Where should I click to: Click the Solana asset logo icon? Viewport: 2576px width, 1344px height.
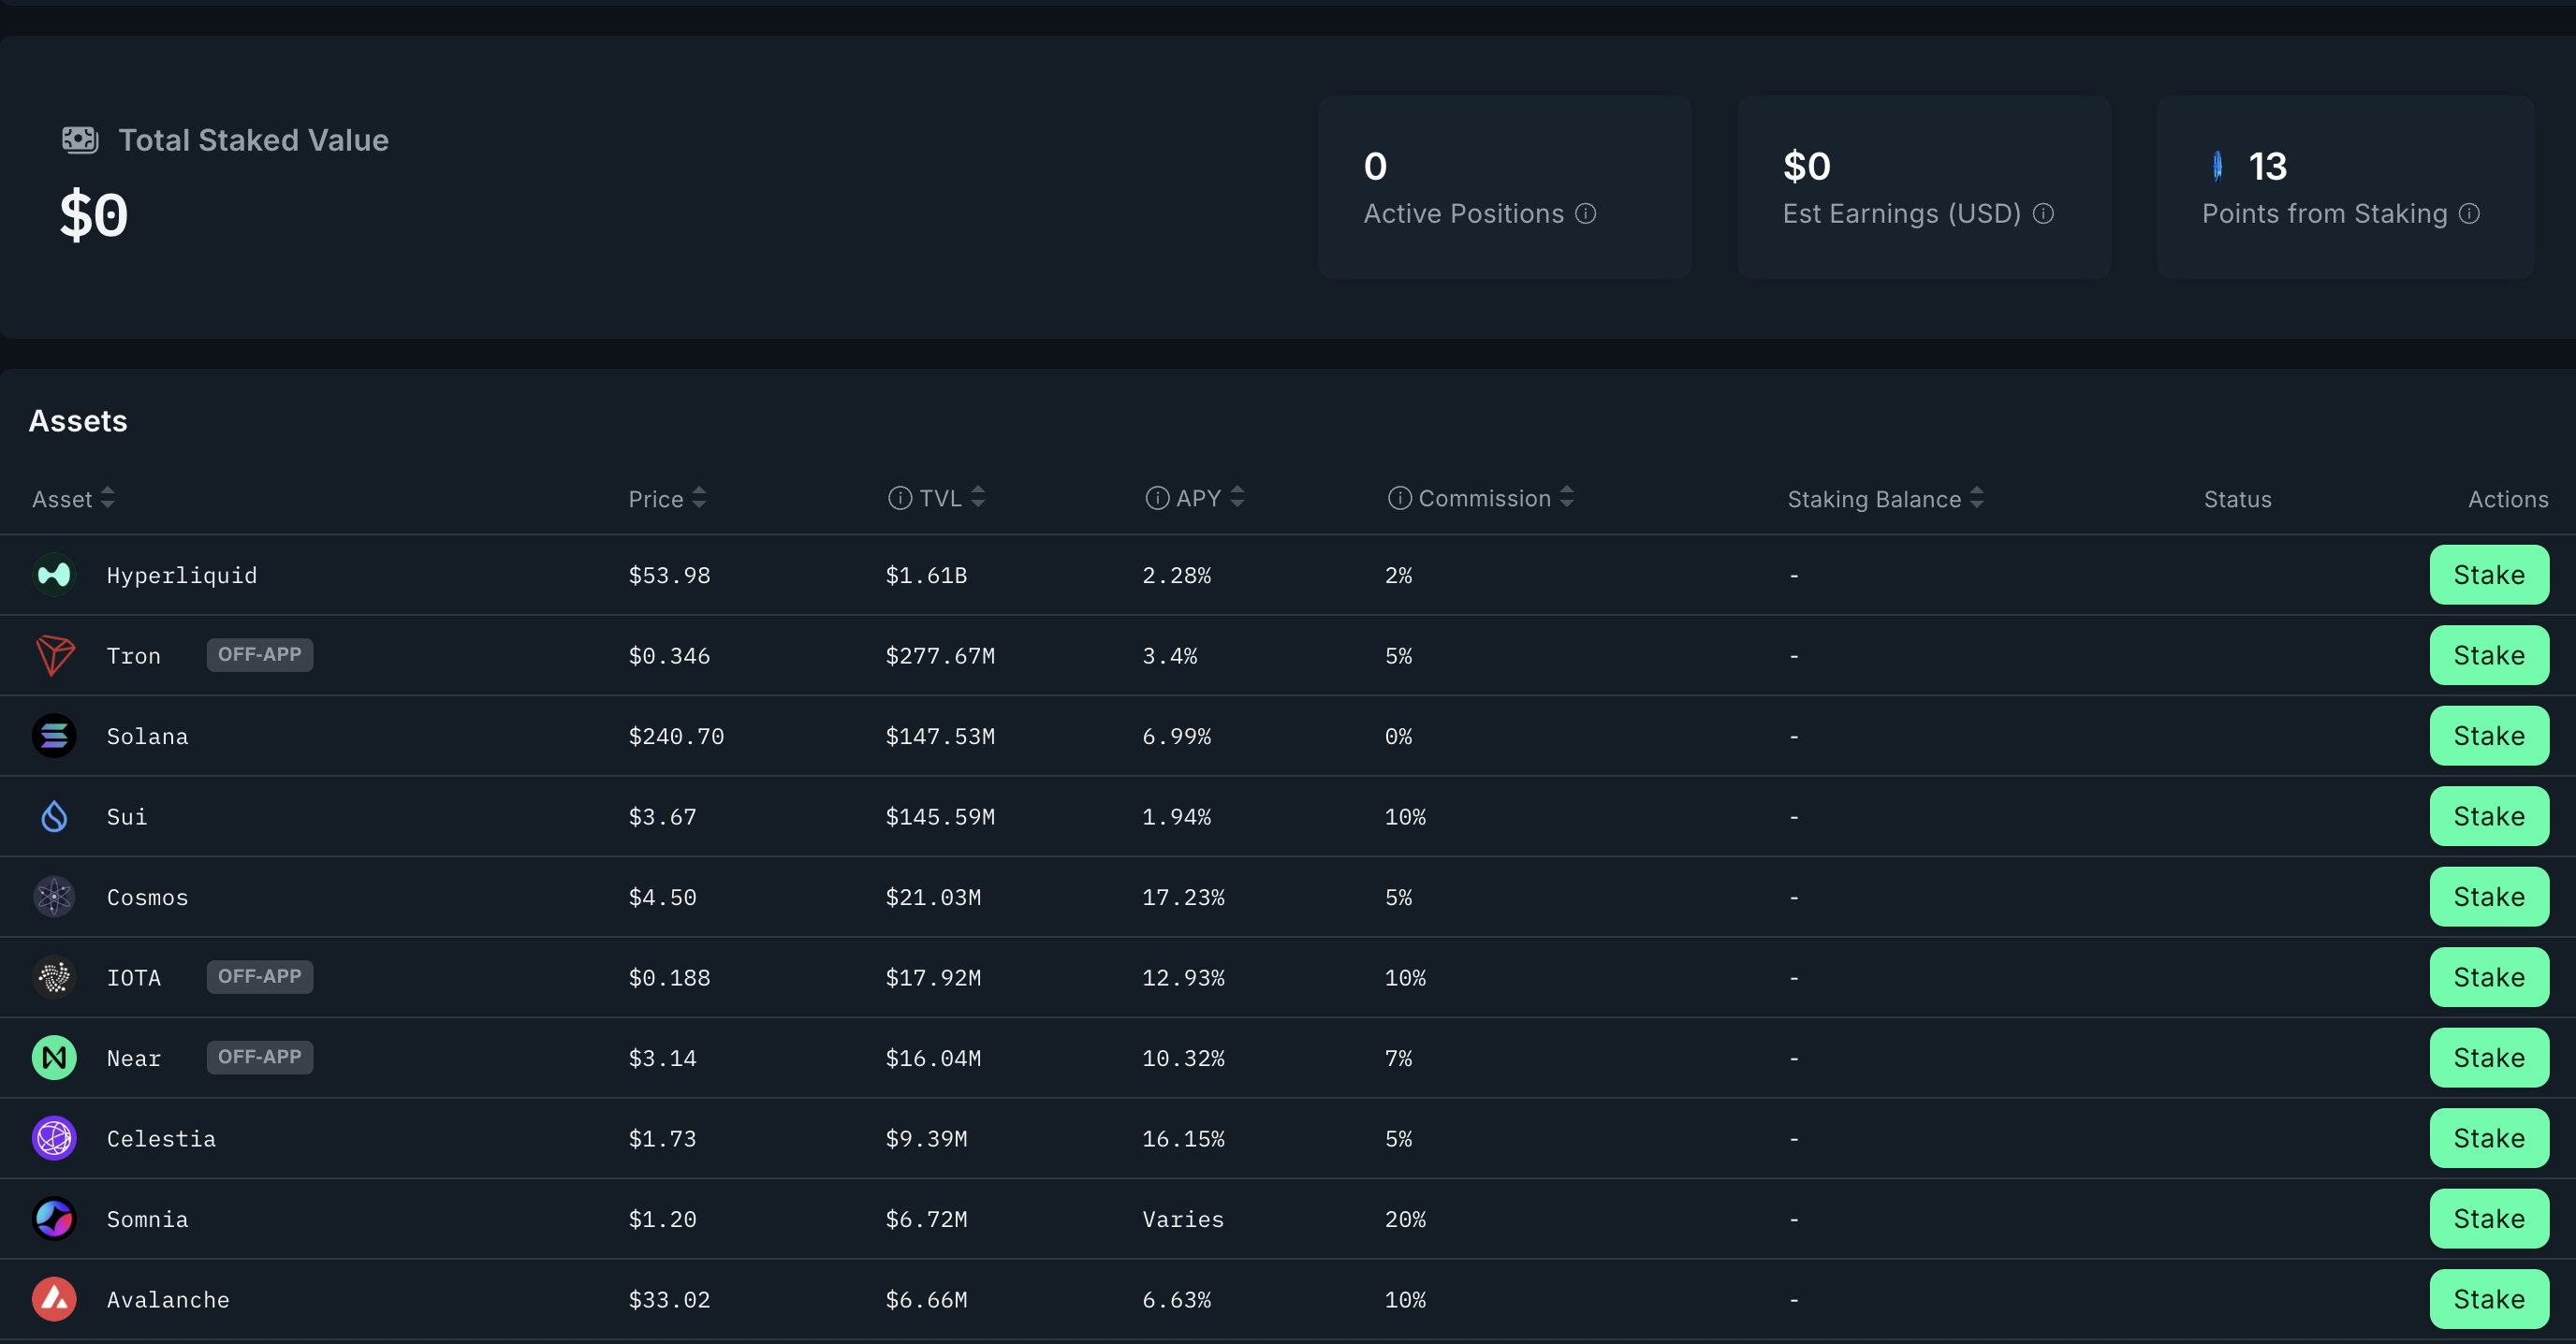(54, 736)
